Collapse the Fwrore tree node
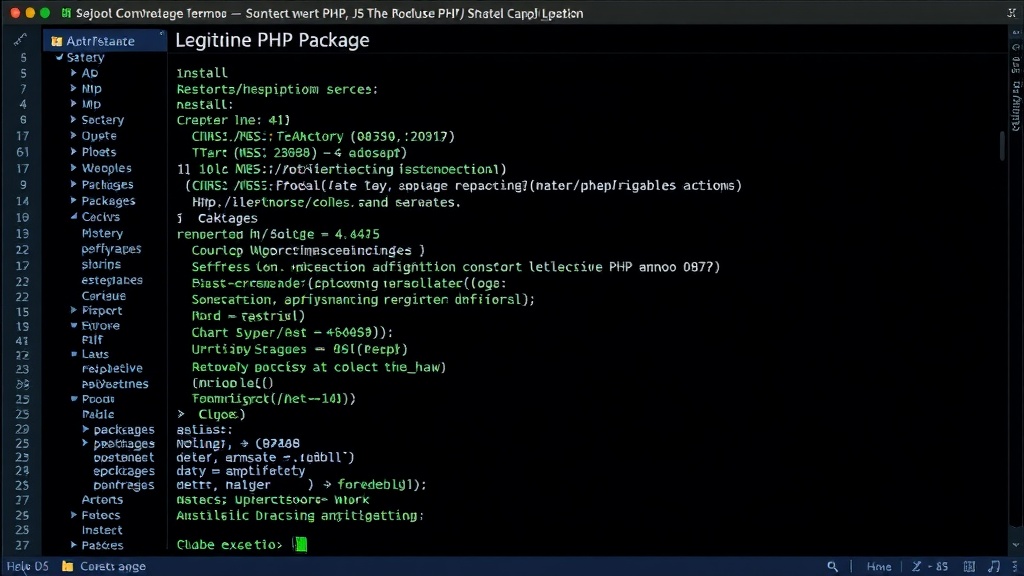 [74, 325]
